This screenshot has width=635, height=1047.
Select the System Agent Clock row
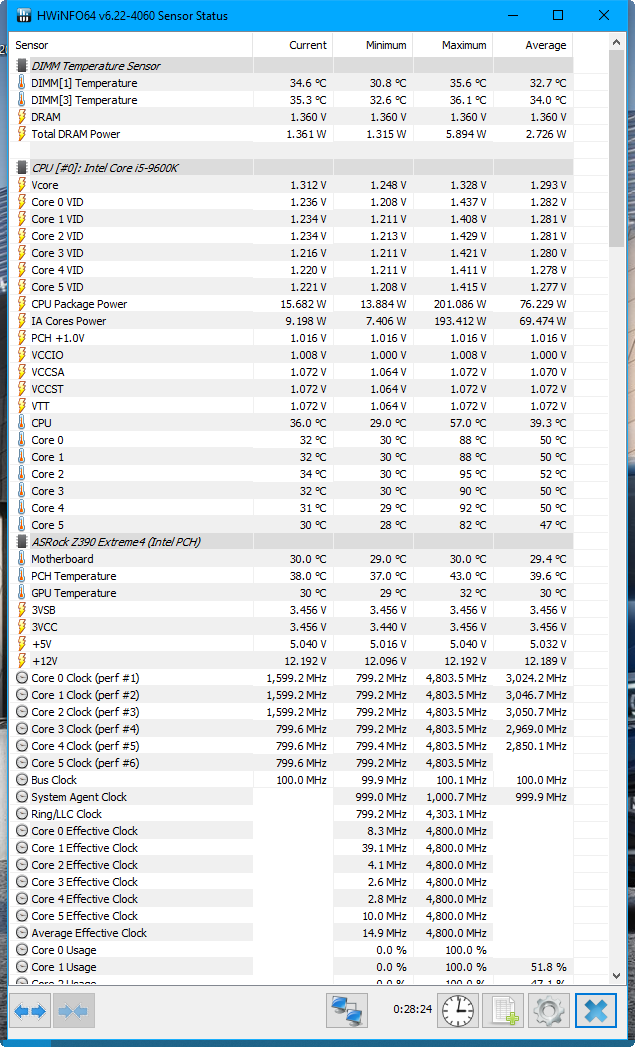[291, 797]
